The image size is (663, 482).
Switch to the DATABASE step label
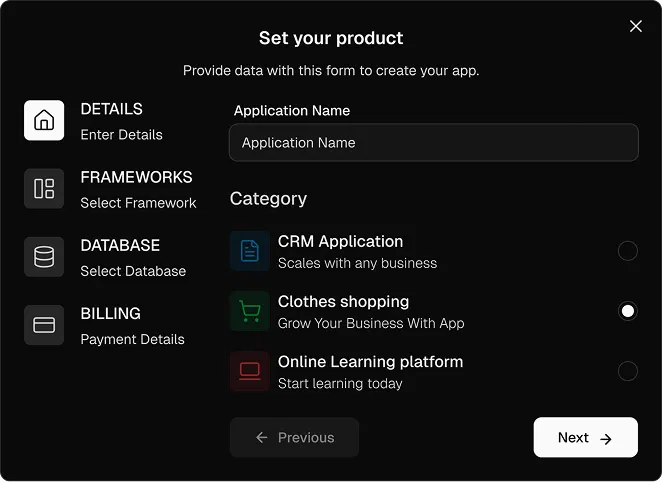tap(120, 245)
